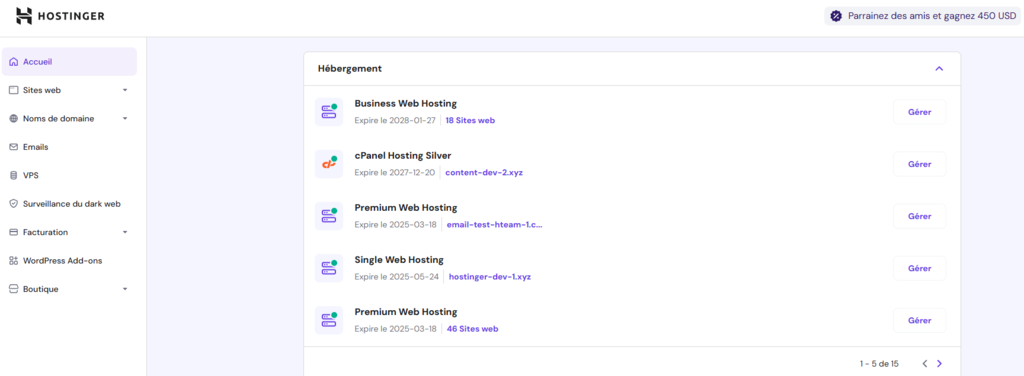This screenshot has height=376, width=1024.
Task: Open the Facturation menu item
Action: click(x=69, y=232)
